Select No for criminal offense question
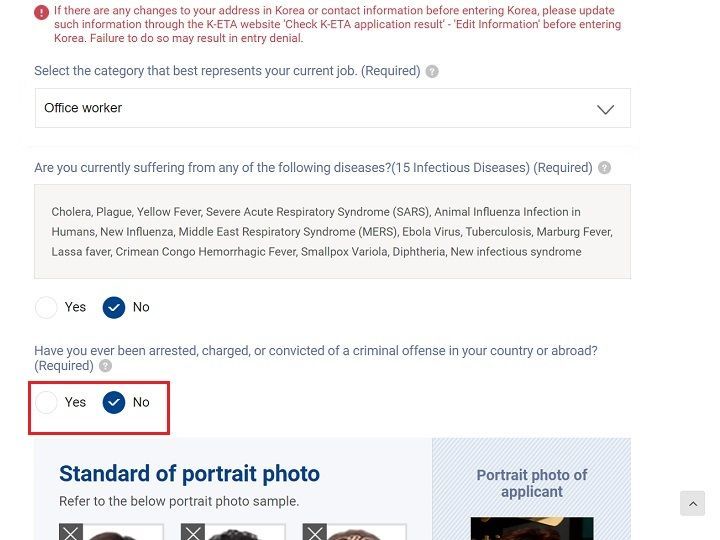The image size is (720, 540). pyautogui.click(x=114, y=402)
